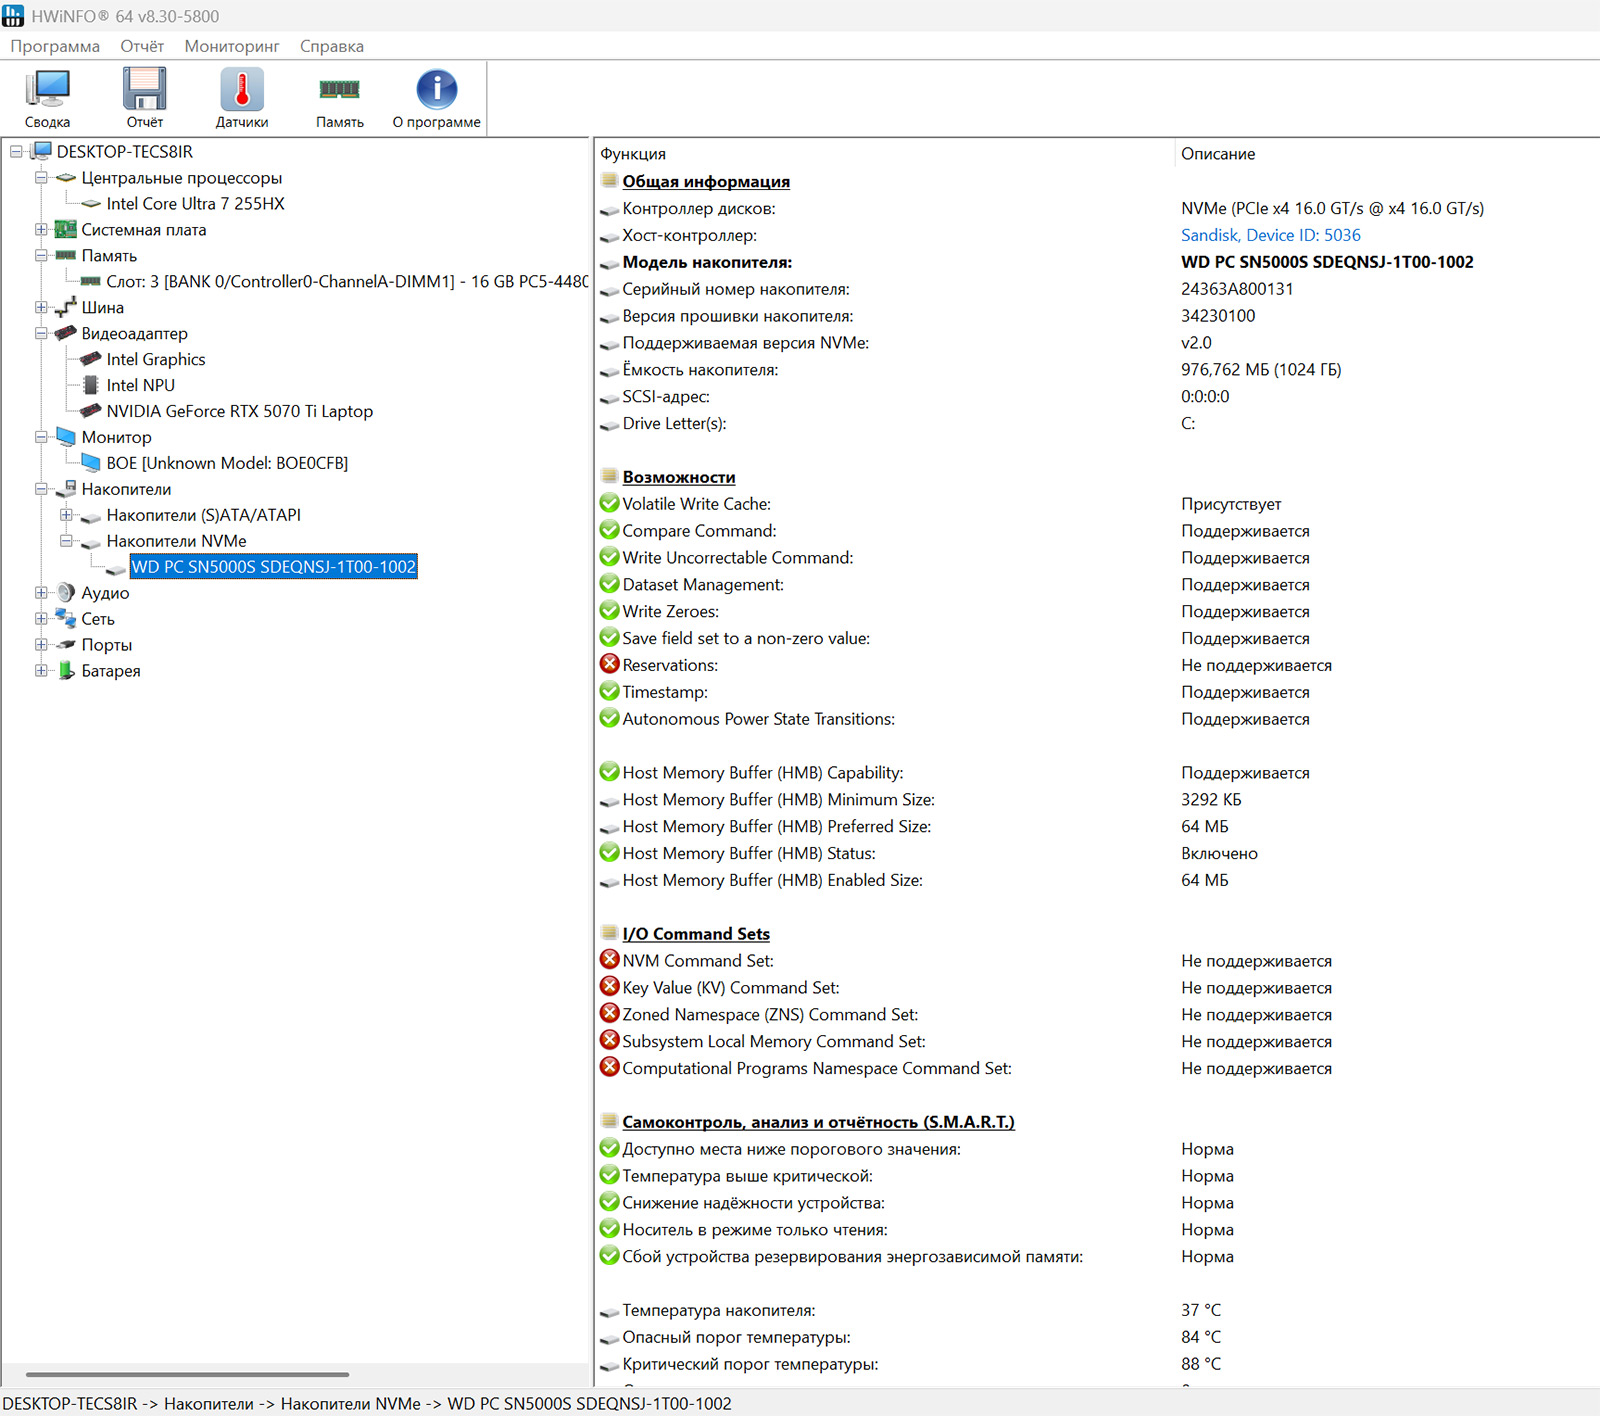1600x1416 pixels.
Task: Expand the Накопители (S)ATA/ATAPI node
Action: (x=66, y=515)
